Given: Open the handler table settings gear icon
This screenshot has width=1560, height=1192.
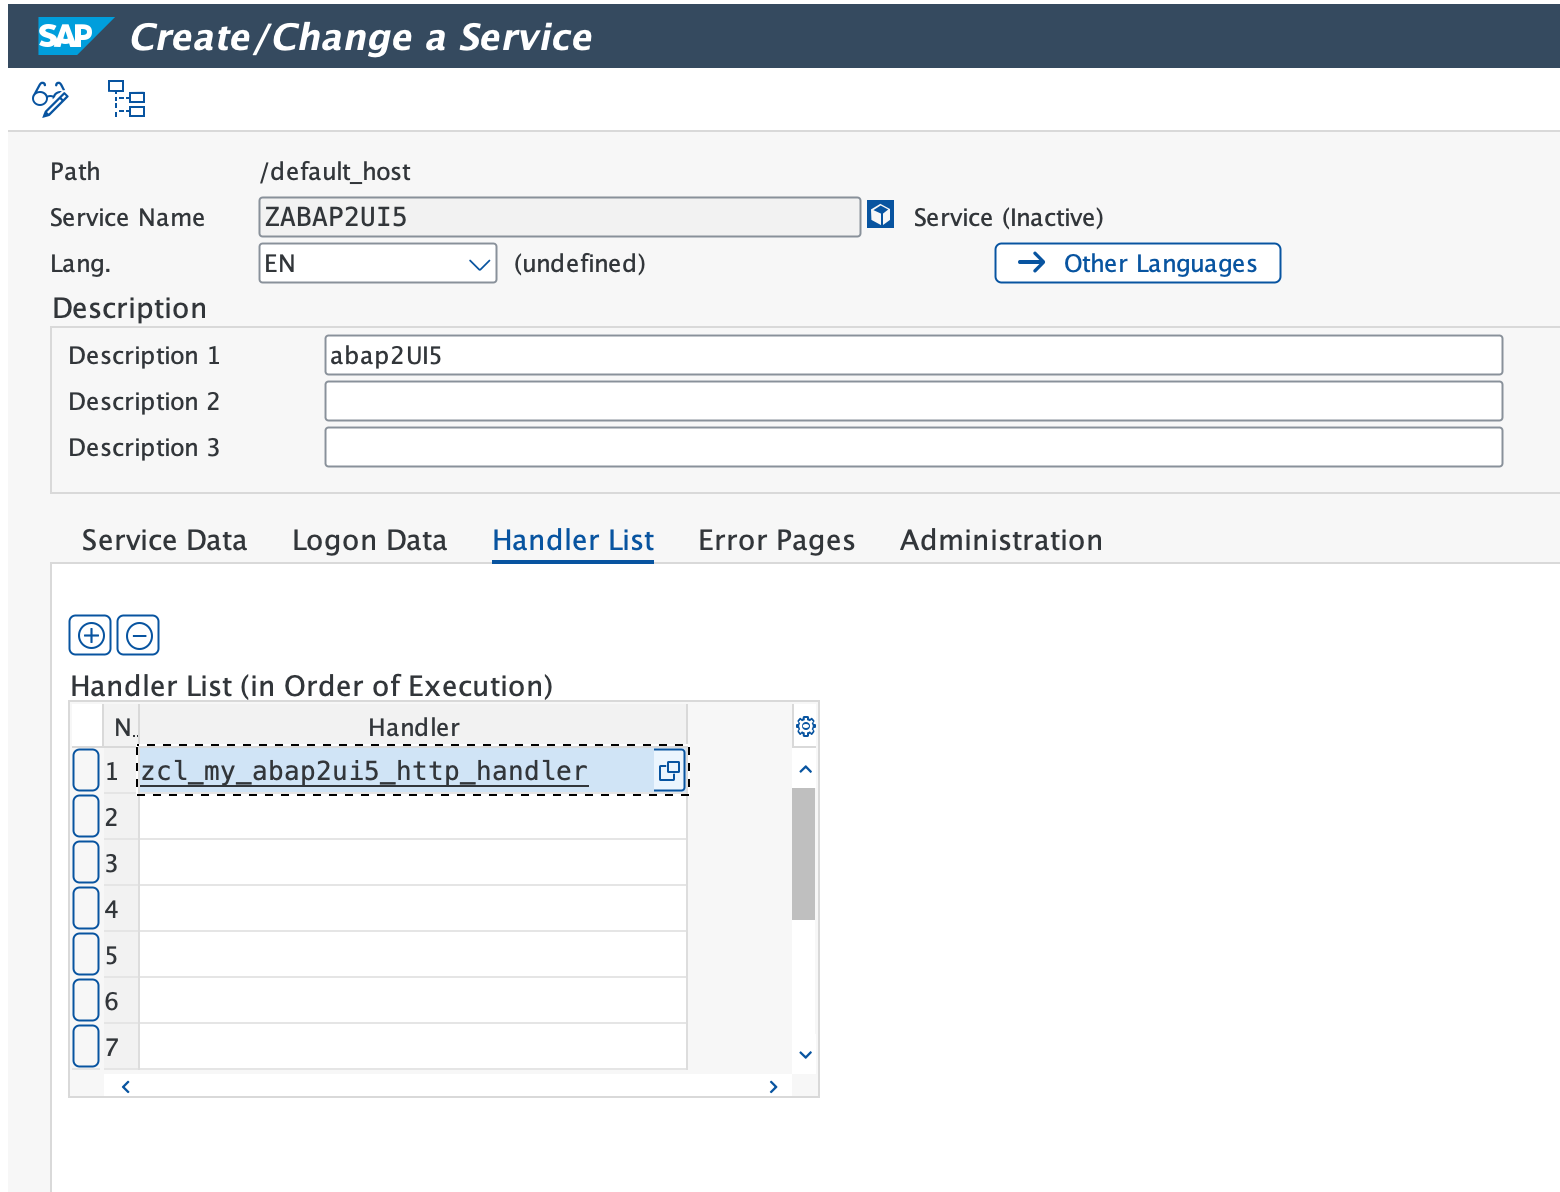Looking at the screenshot, I should pyautogui.click(x=805, y=726).
